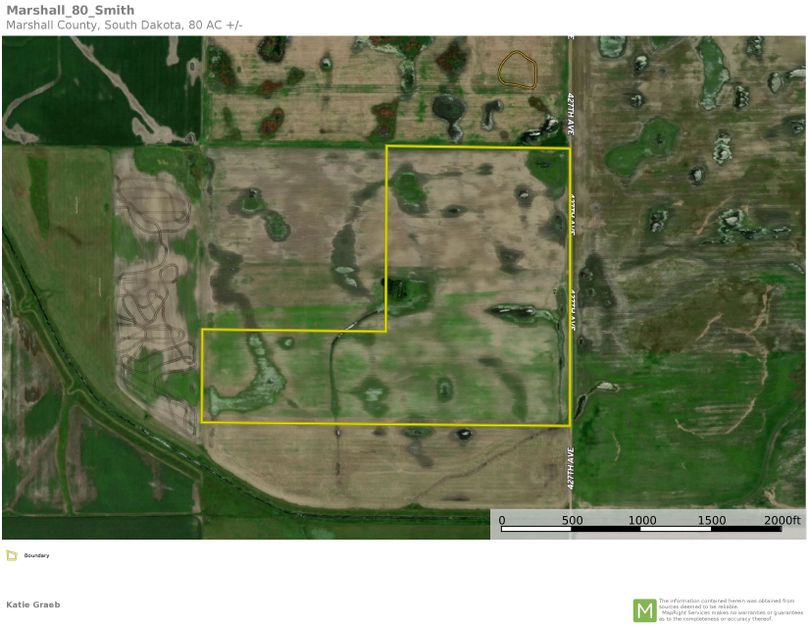Select the Marshall_80_Smith map title
Screen dimensions: 808x625
(70, 10)
